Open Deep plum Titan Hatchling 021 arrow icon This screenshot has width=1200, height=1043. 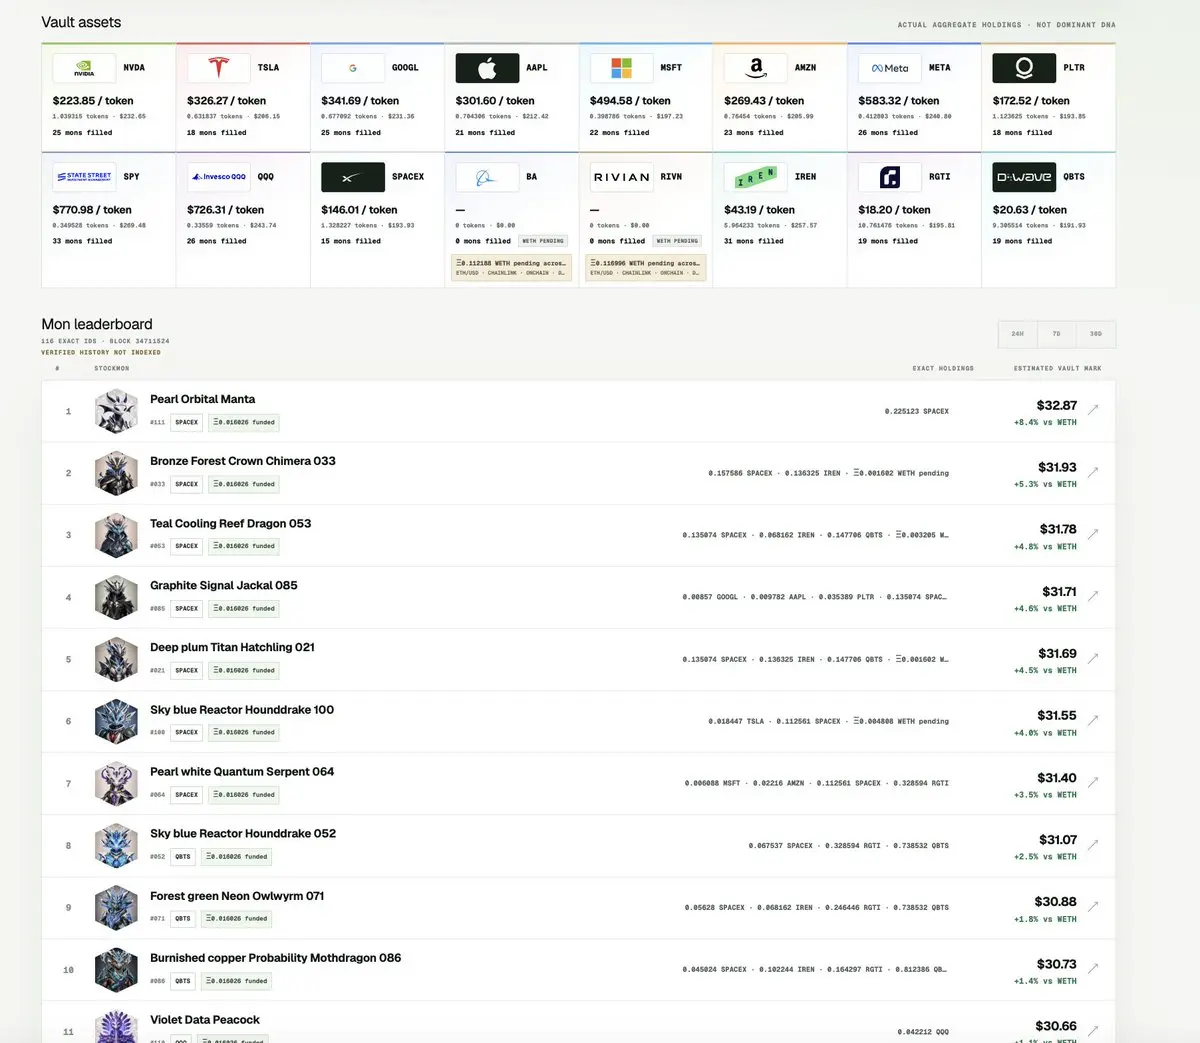coord(1093,658)
